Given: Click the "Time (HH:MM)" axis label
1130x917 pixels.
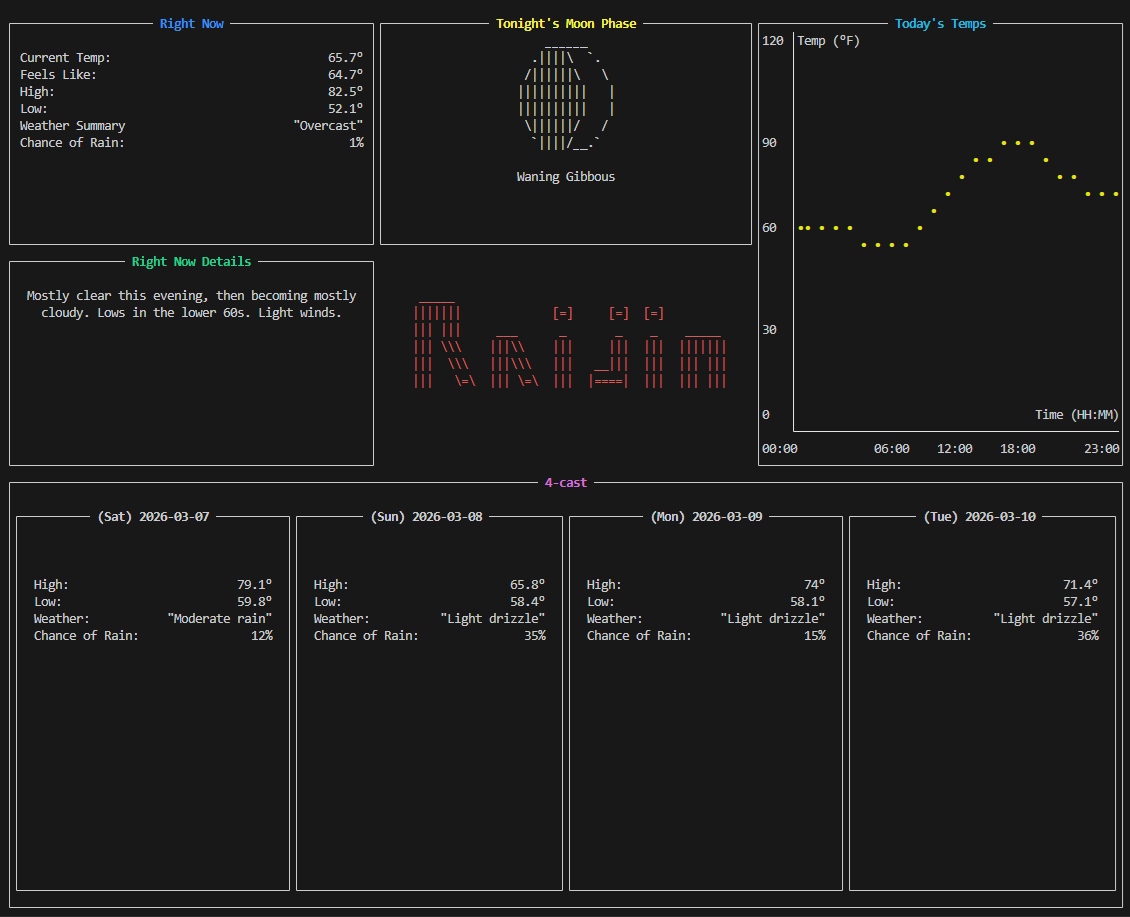Looking at the screenshot, I should point(1076,415).
